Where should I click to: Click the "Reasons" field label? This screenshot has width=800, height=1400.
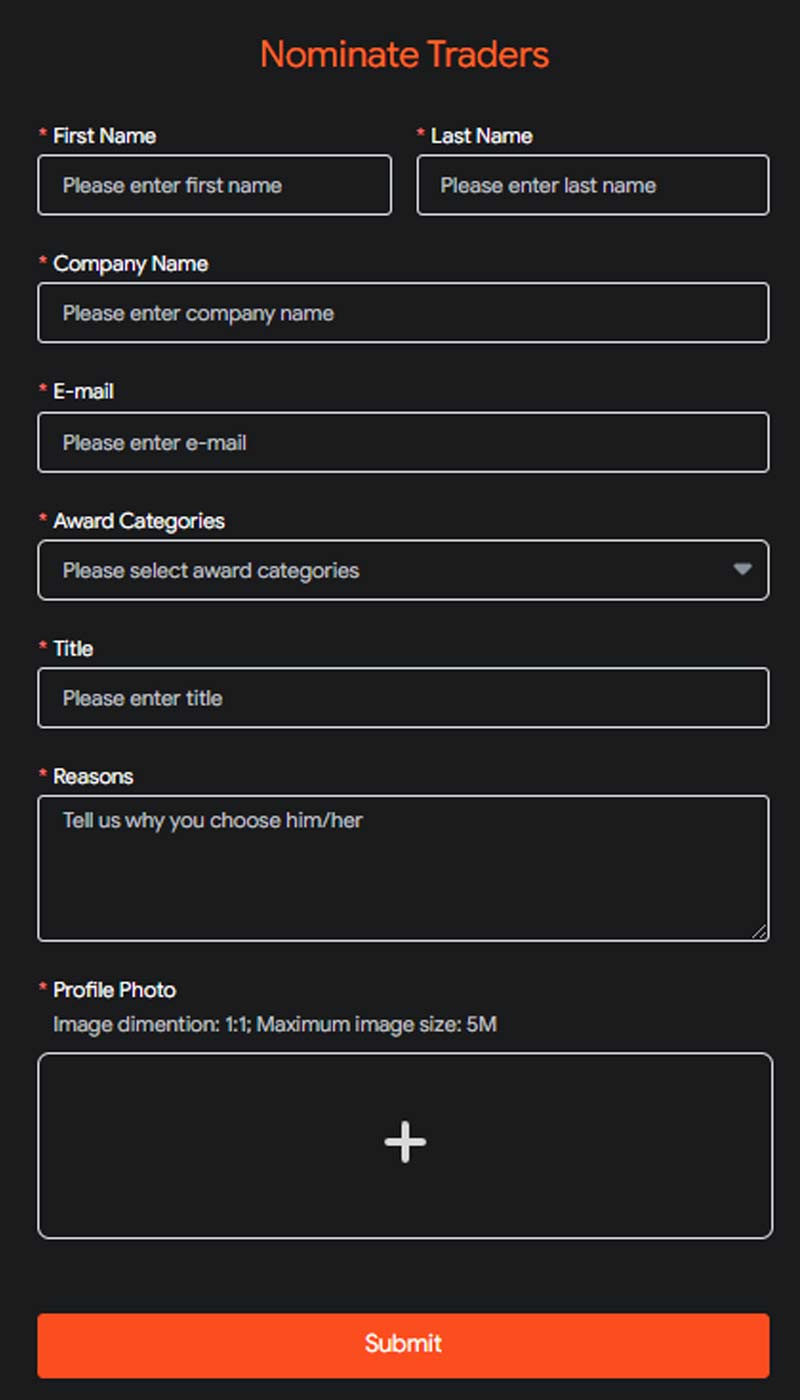click(93, 777)
